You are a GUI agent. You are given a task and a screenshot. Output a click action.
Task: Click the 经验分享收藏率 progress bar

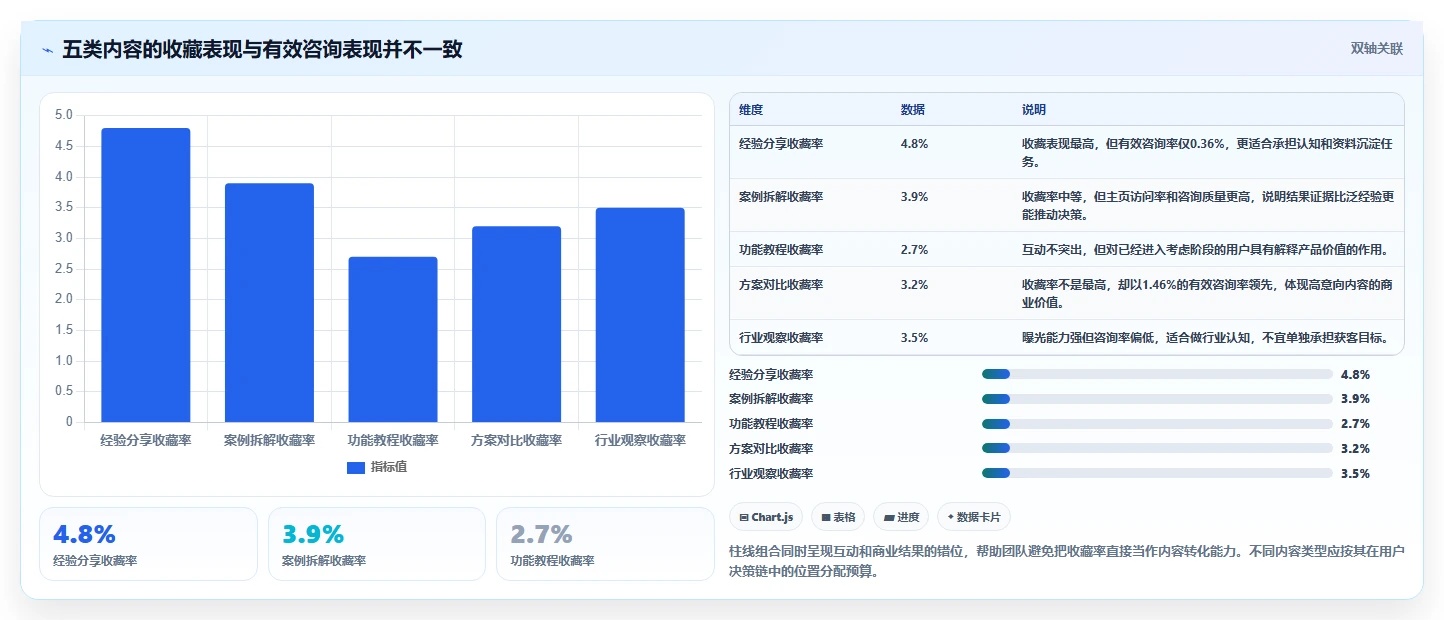coord(1157,374)
